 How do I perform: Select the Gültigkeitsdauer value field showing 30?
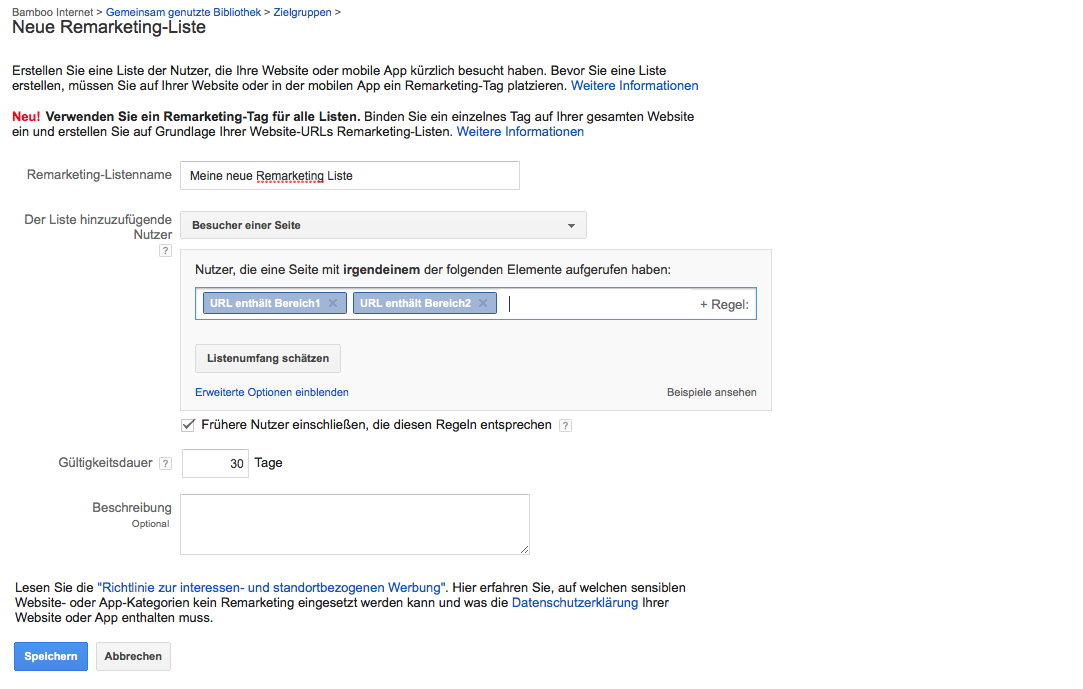point(215,462)
